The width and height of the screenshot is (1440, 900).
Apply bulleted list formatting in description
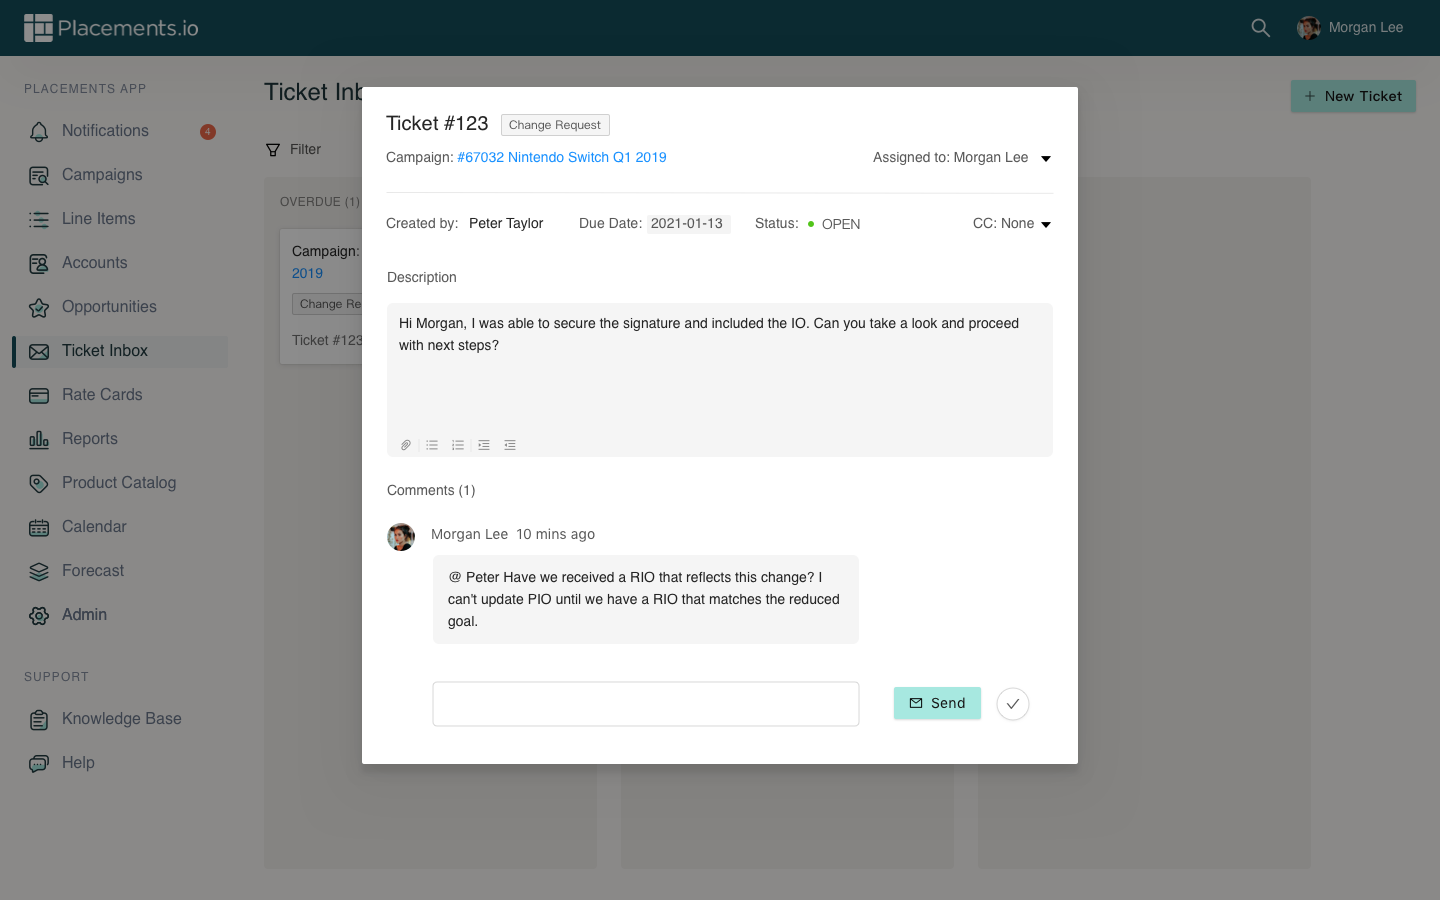coord(432,445)
